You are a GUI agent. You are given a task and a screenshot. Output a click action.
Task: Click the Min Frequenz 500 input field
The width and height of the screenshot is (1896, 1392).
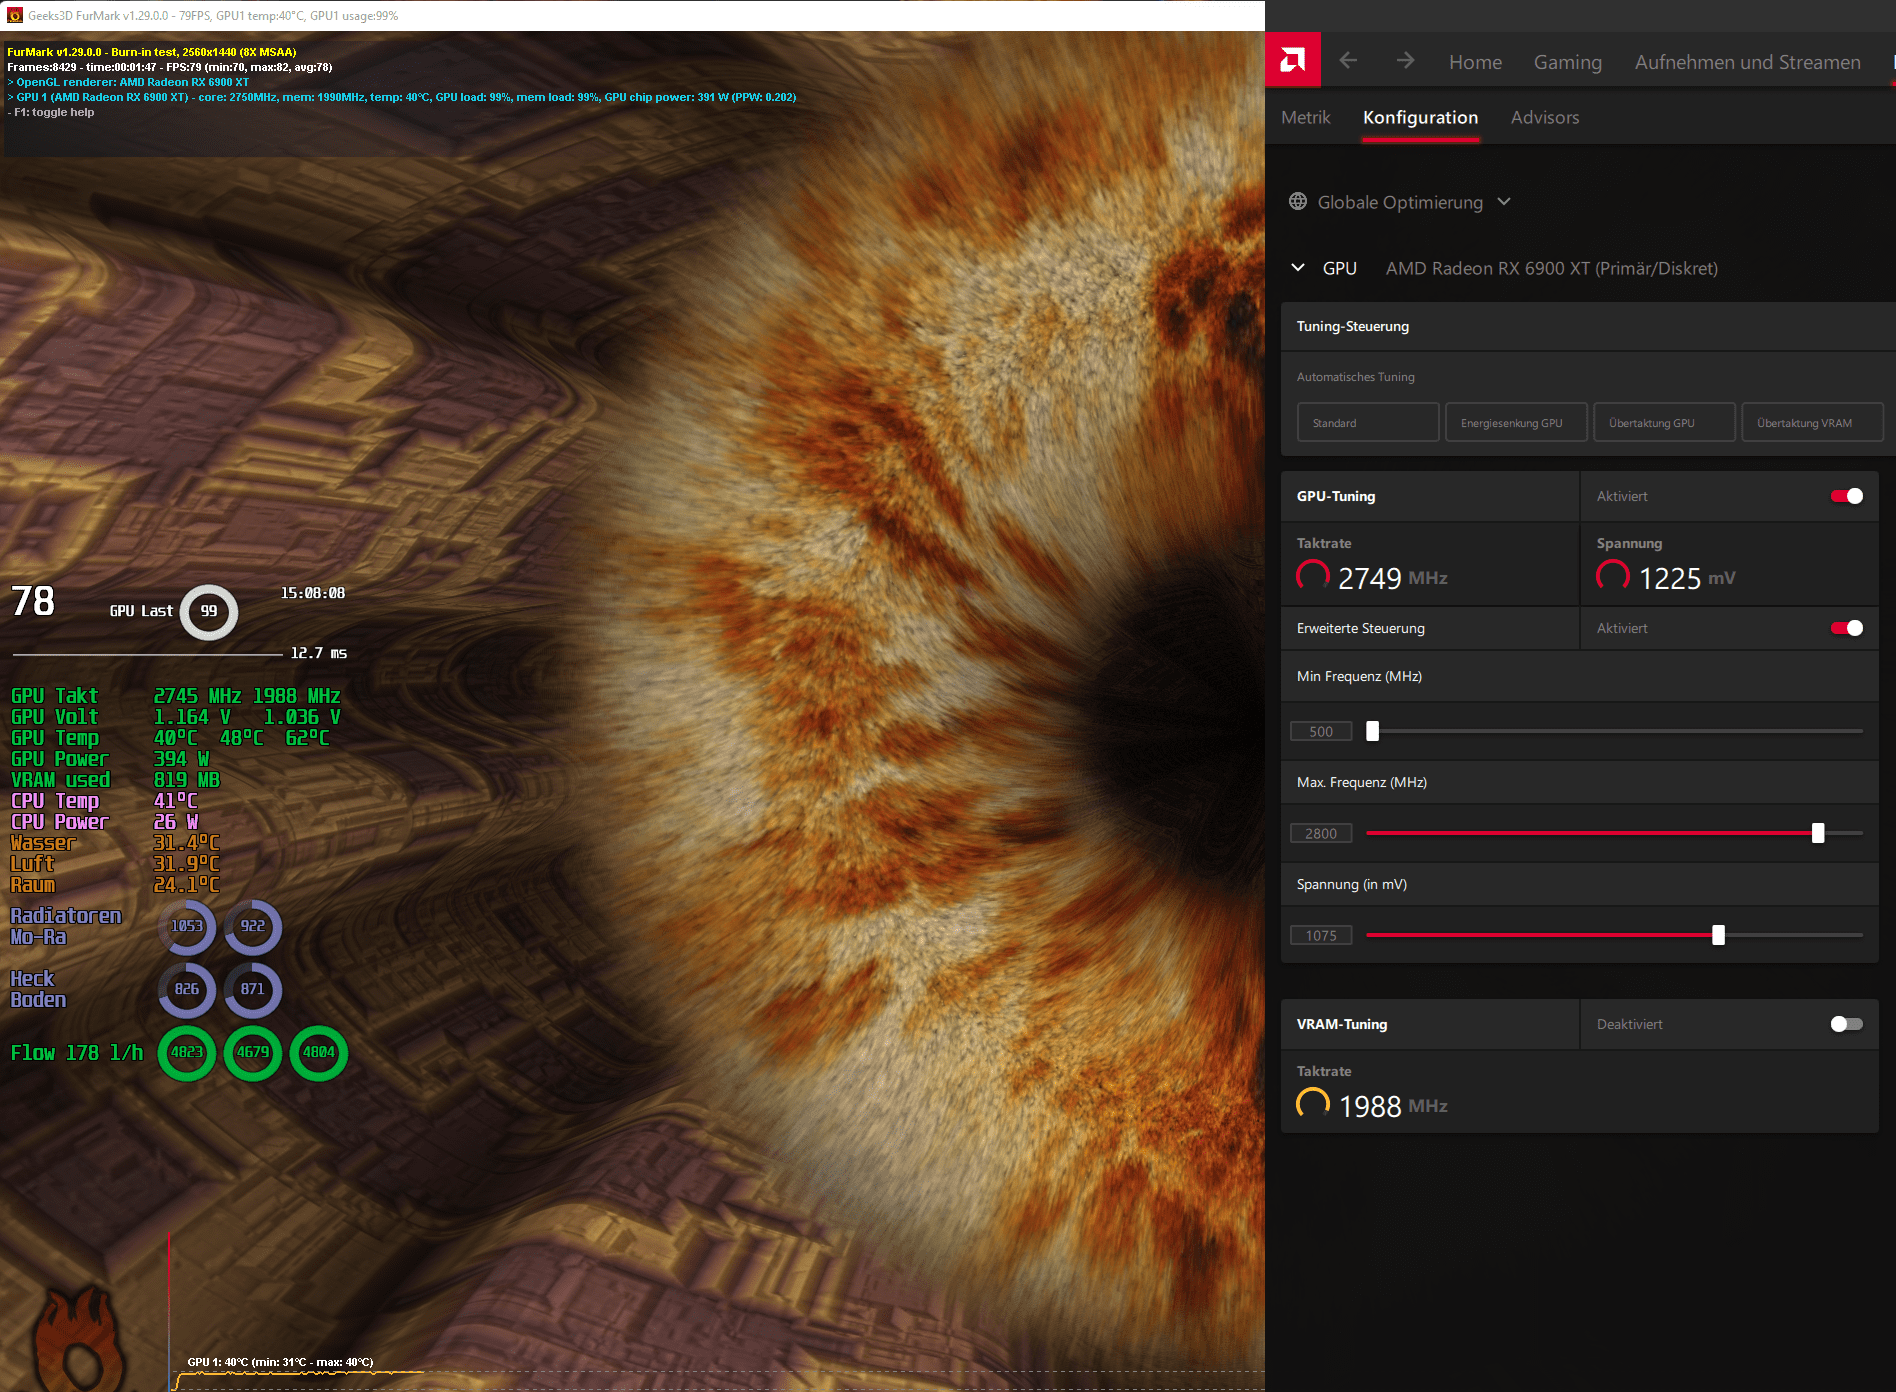[x=1321, y=731]
